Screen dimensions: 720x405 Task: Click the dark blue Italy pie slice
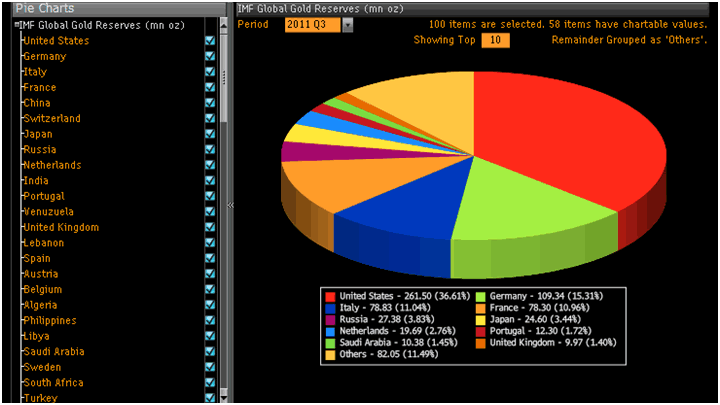[x=409, y=207]
